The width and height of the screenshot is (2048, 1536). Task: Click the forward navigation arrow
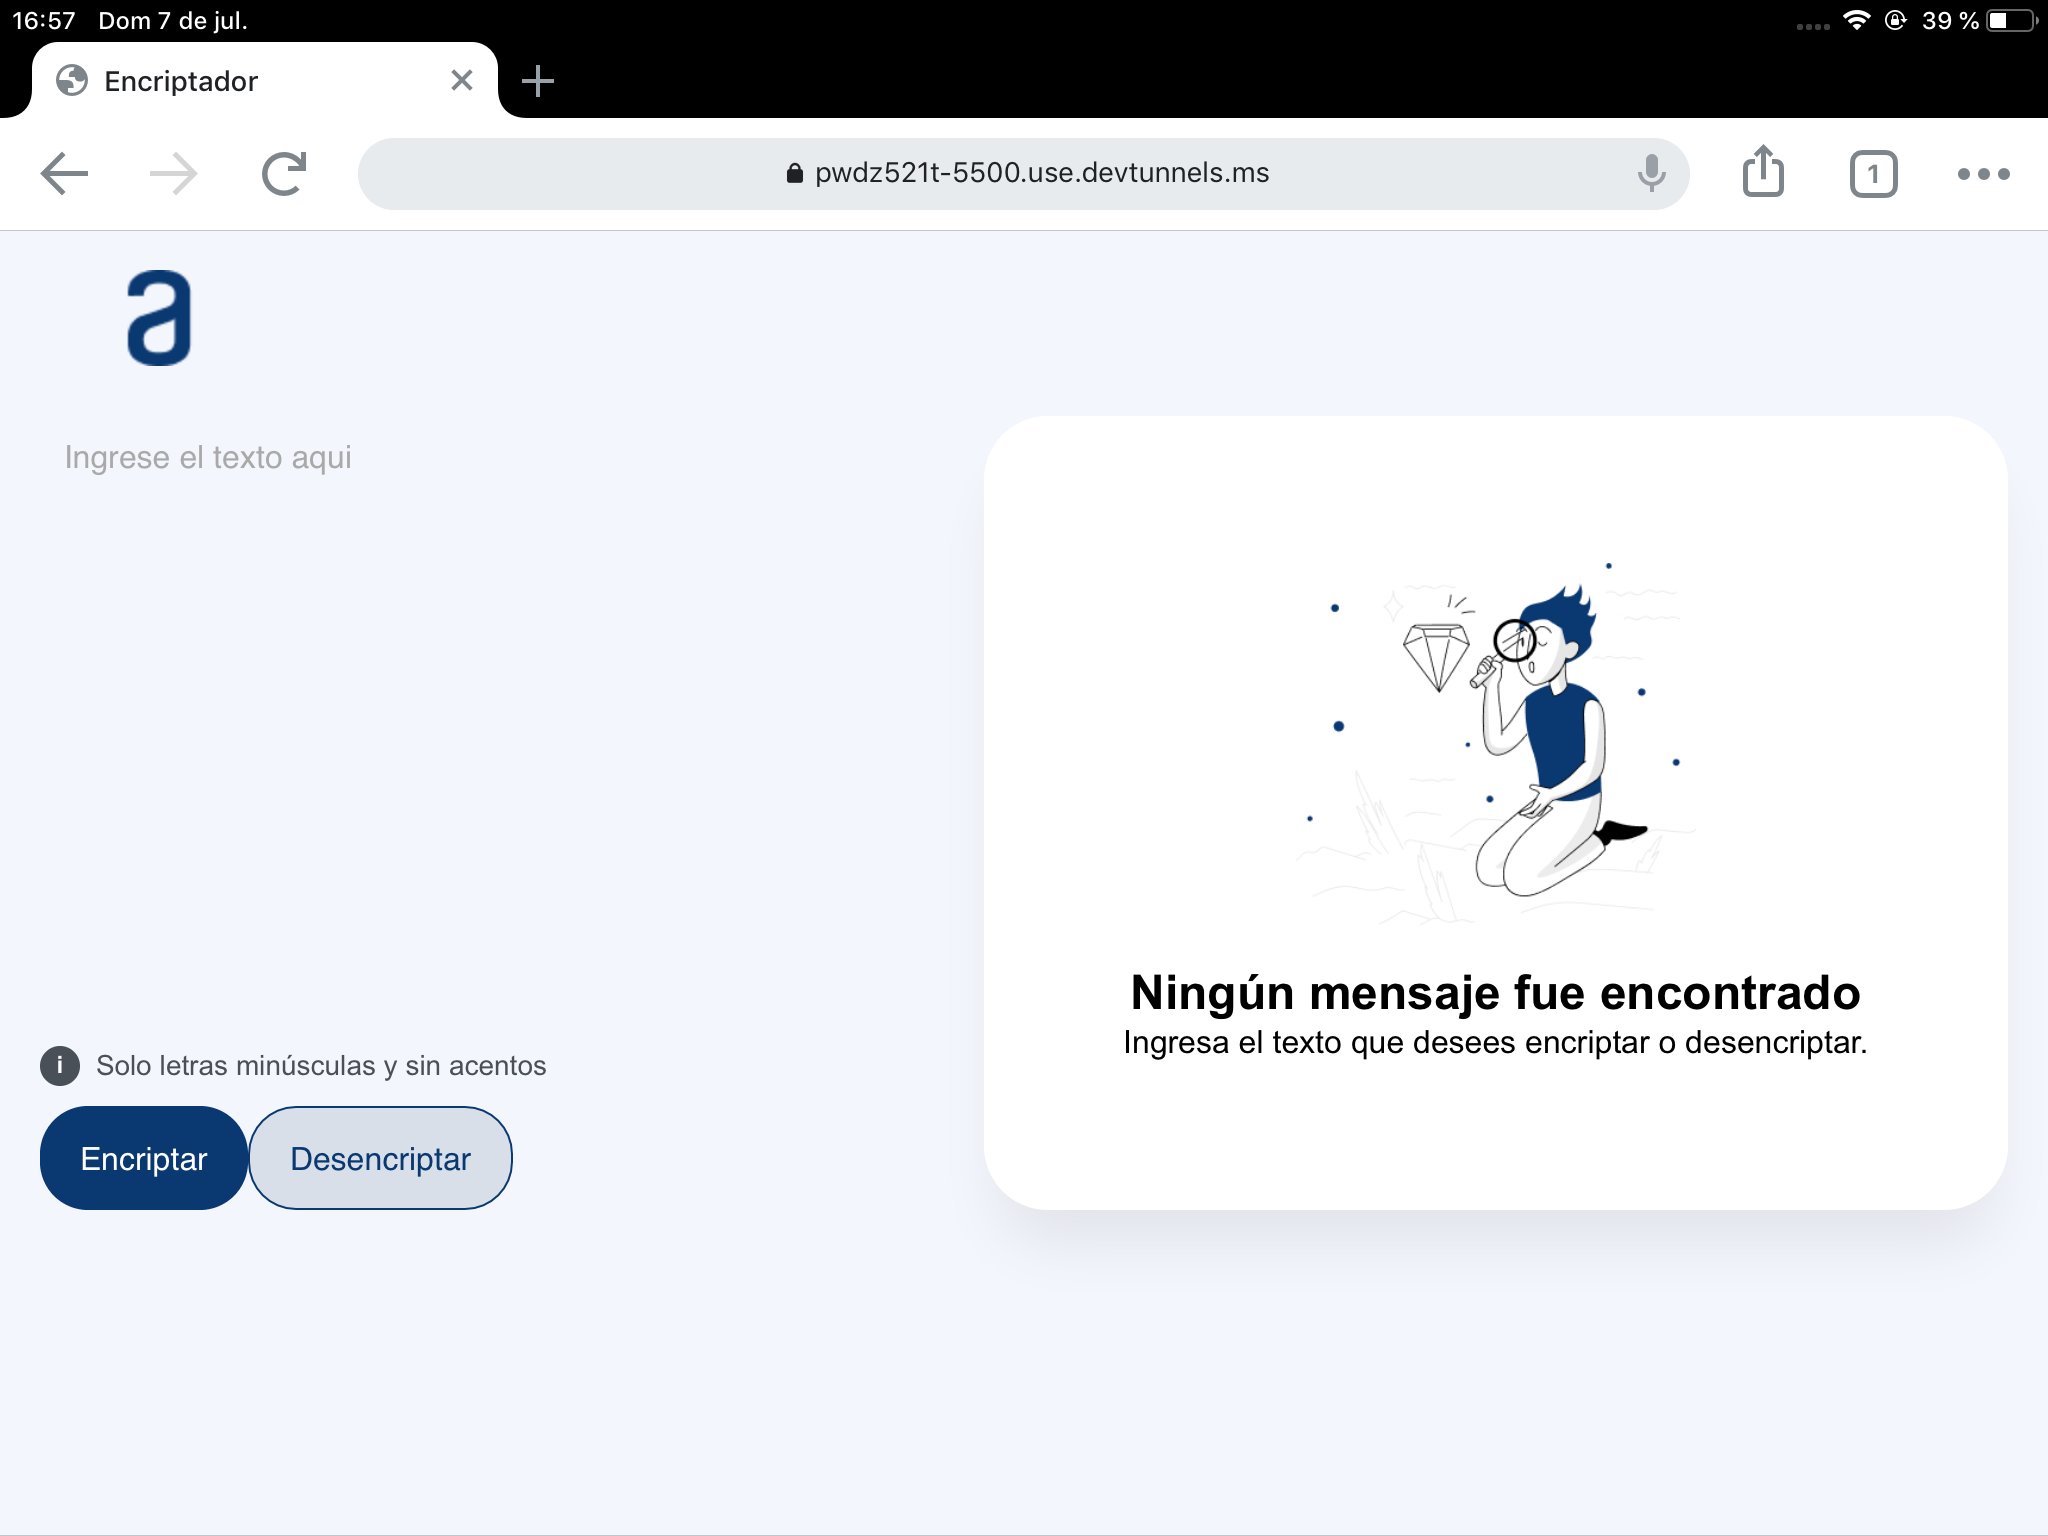pos(173,174)
